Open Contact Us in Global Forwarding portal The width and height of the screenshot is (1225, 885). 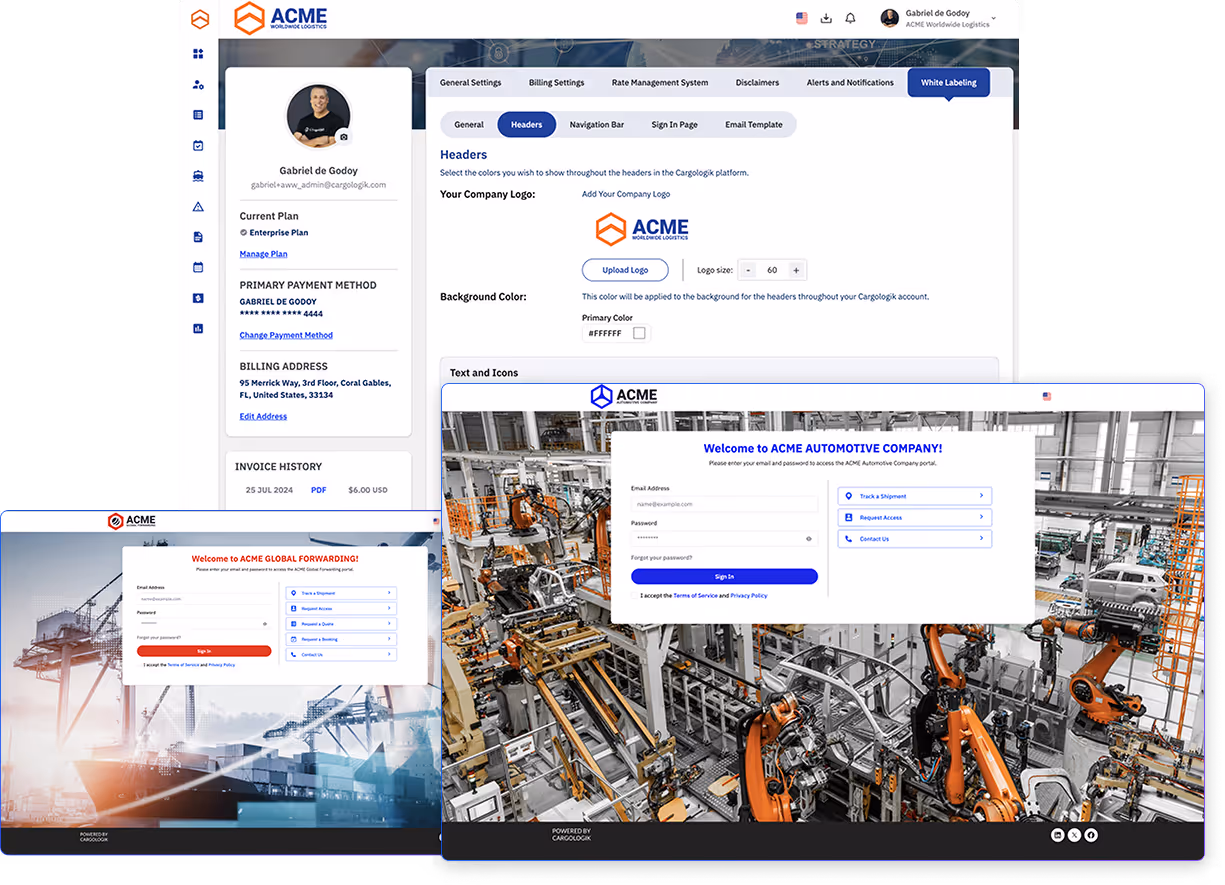tap(341, 654)
